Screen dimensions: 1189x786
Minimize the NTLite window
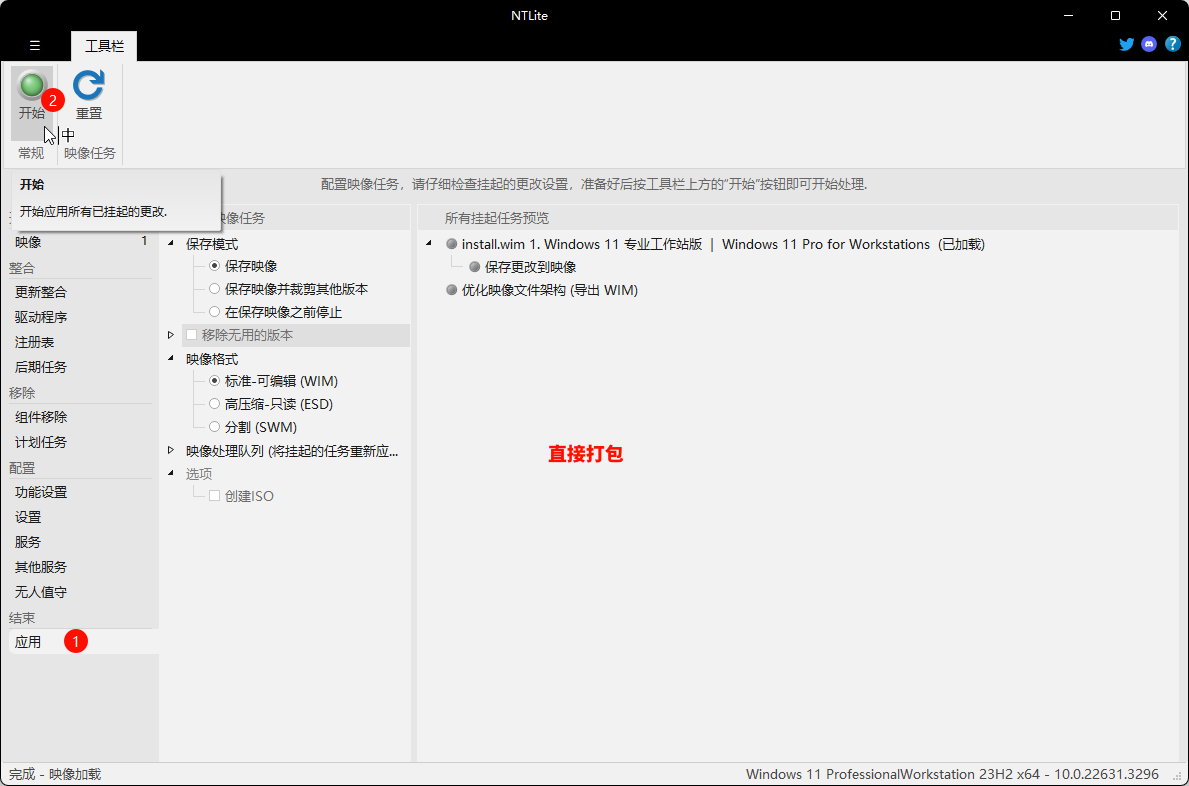point(1068,15)
